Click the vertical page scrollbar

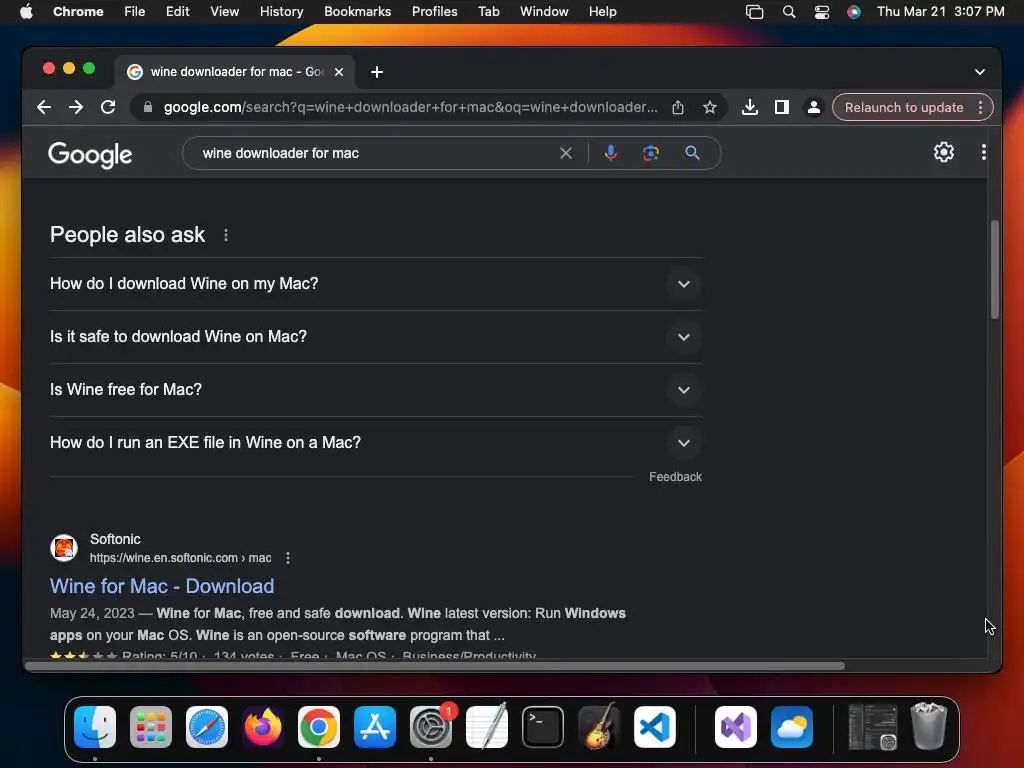click(x=995, y=270)
